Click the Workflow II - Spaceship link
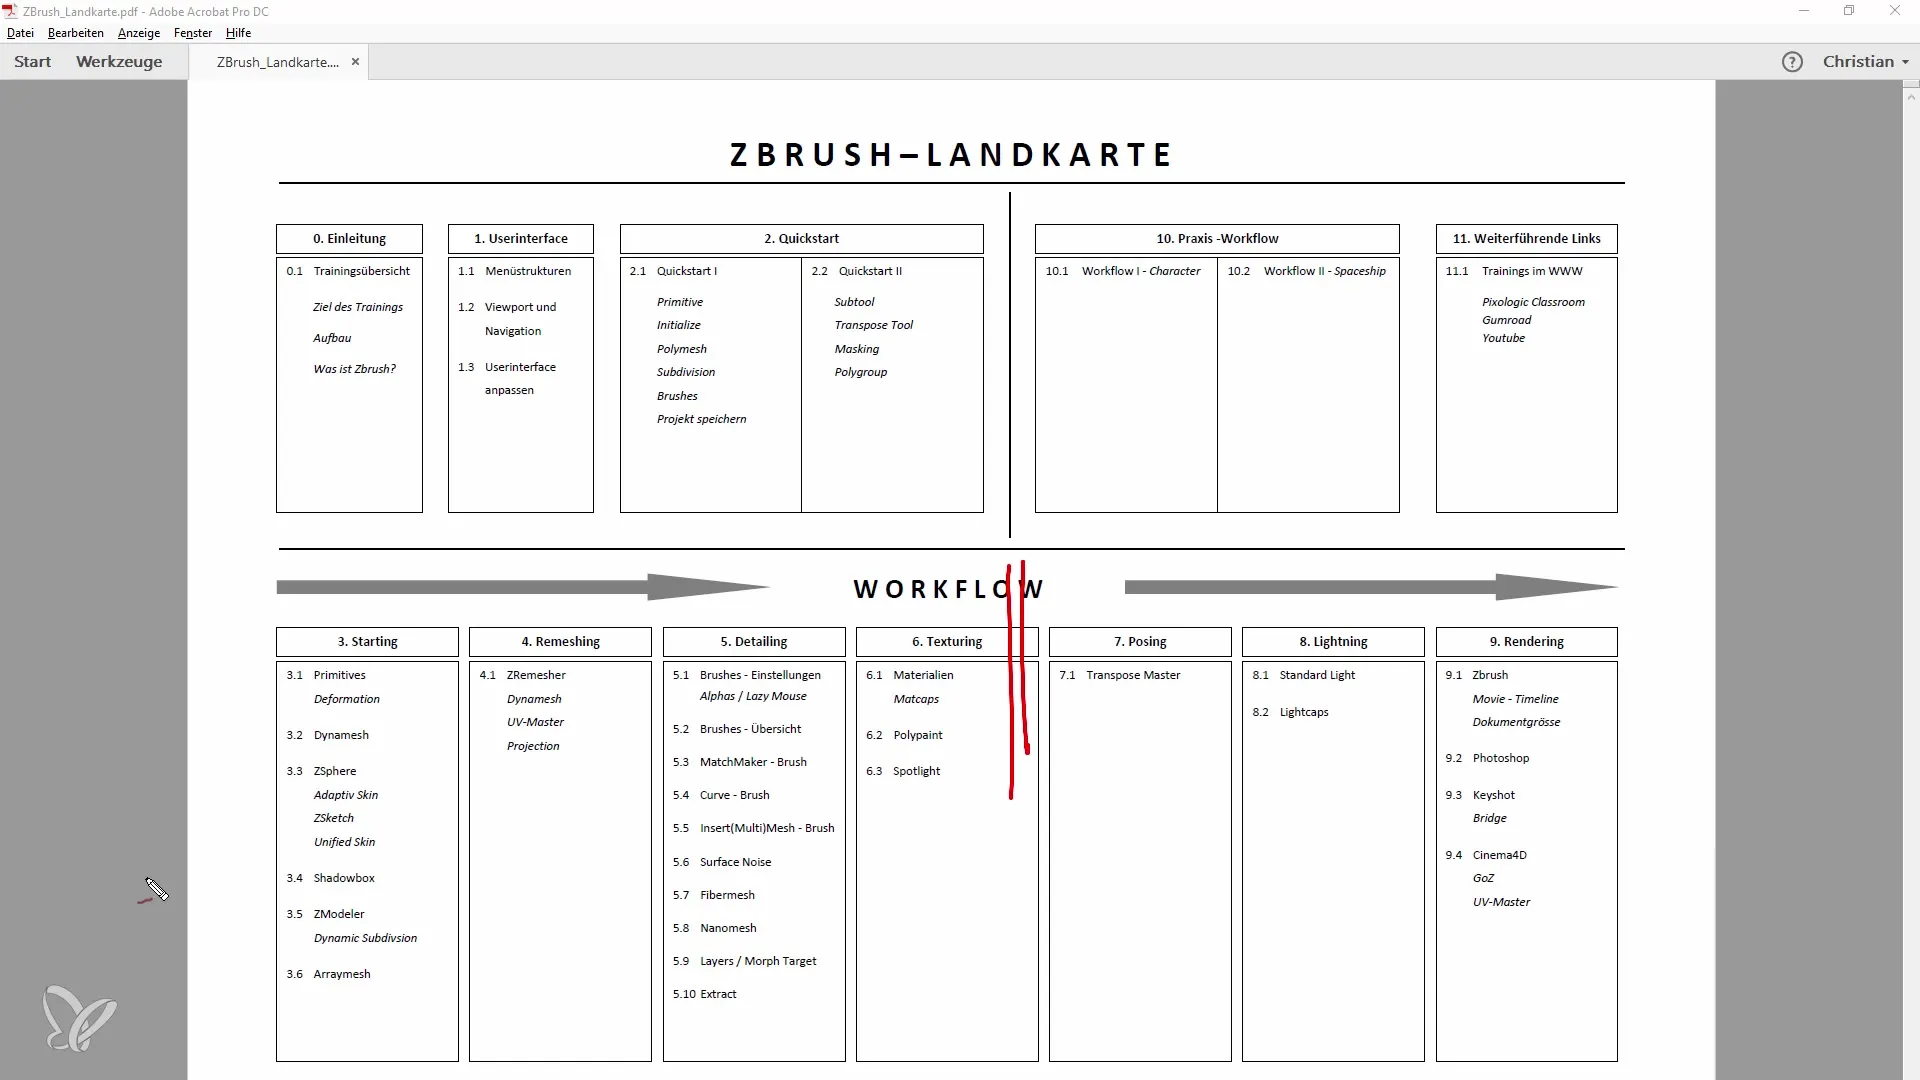 tap(1324, 270)
